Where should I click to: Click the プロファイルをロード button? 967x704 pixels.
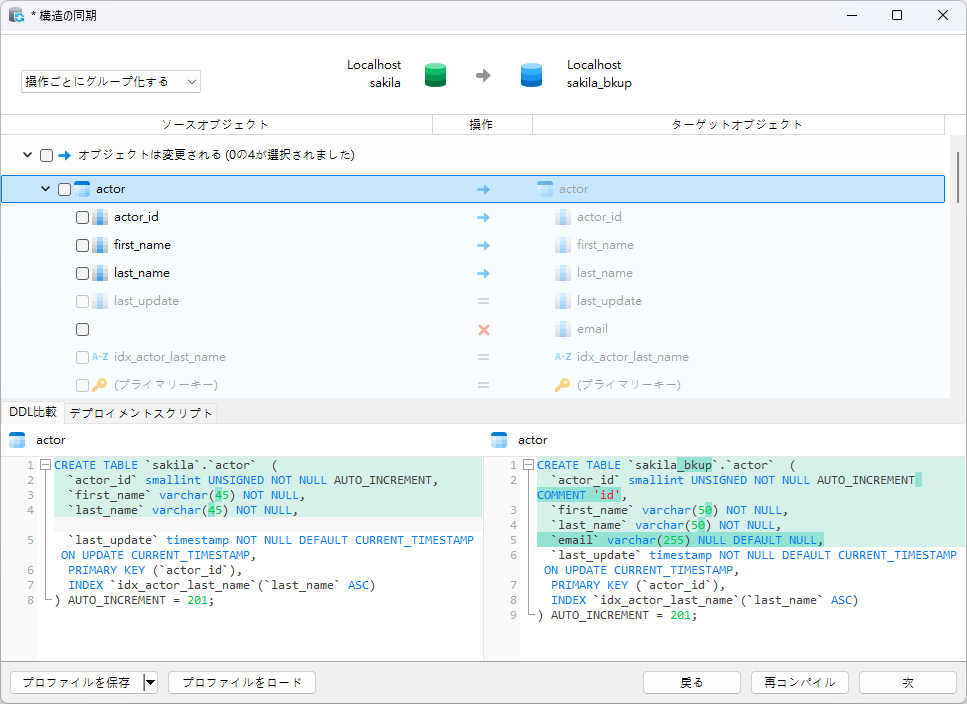tap(242, 682)
